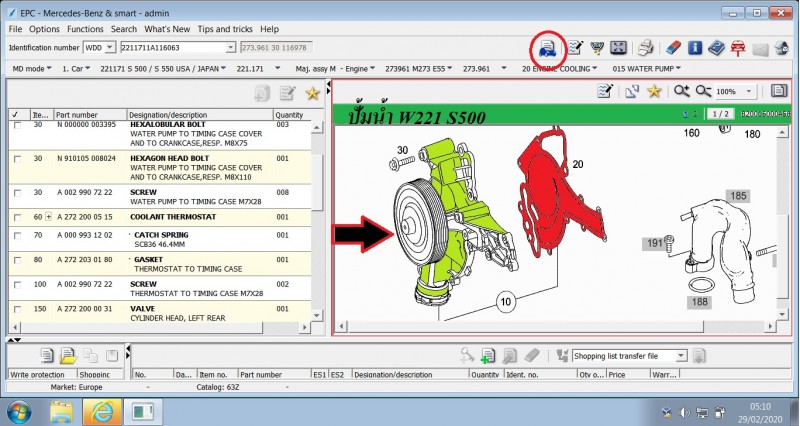Open the Functions menu

85,29
